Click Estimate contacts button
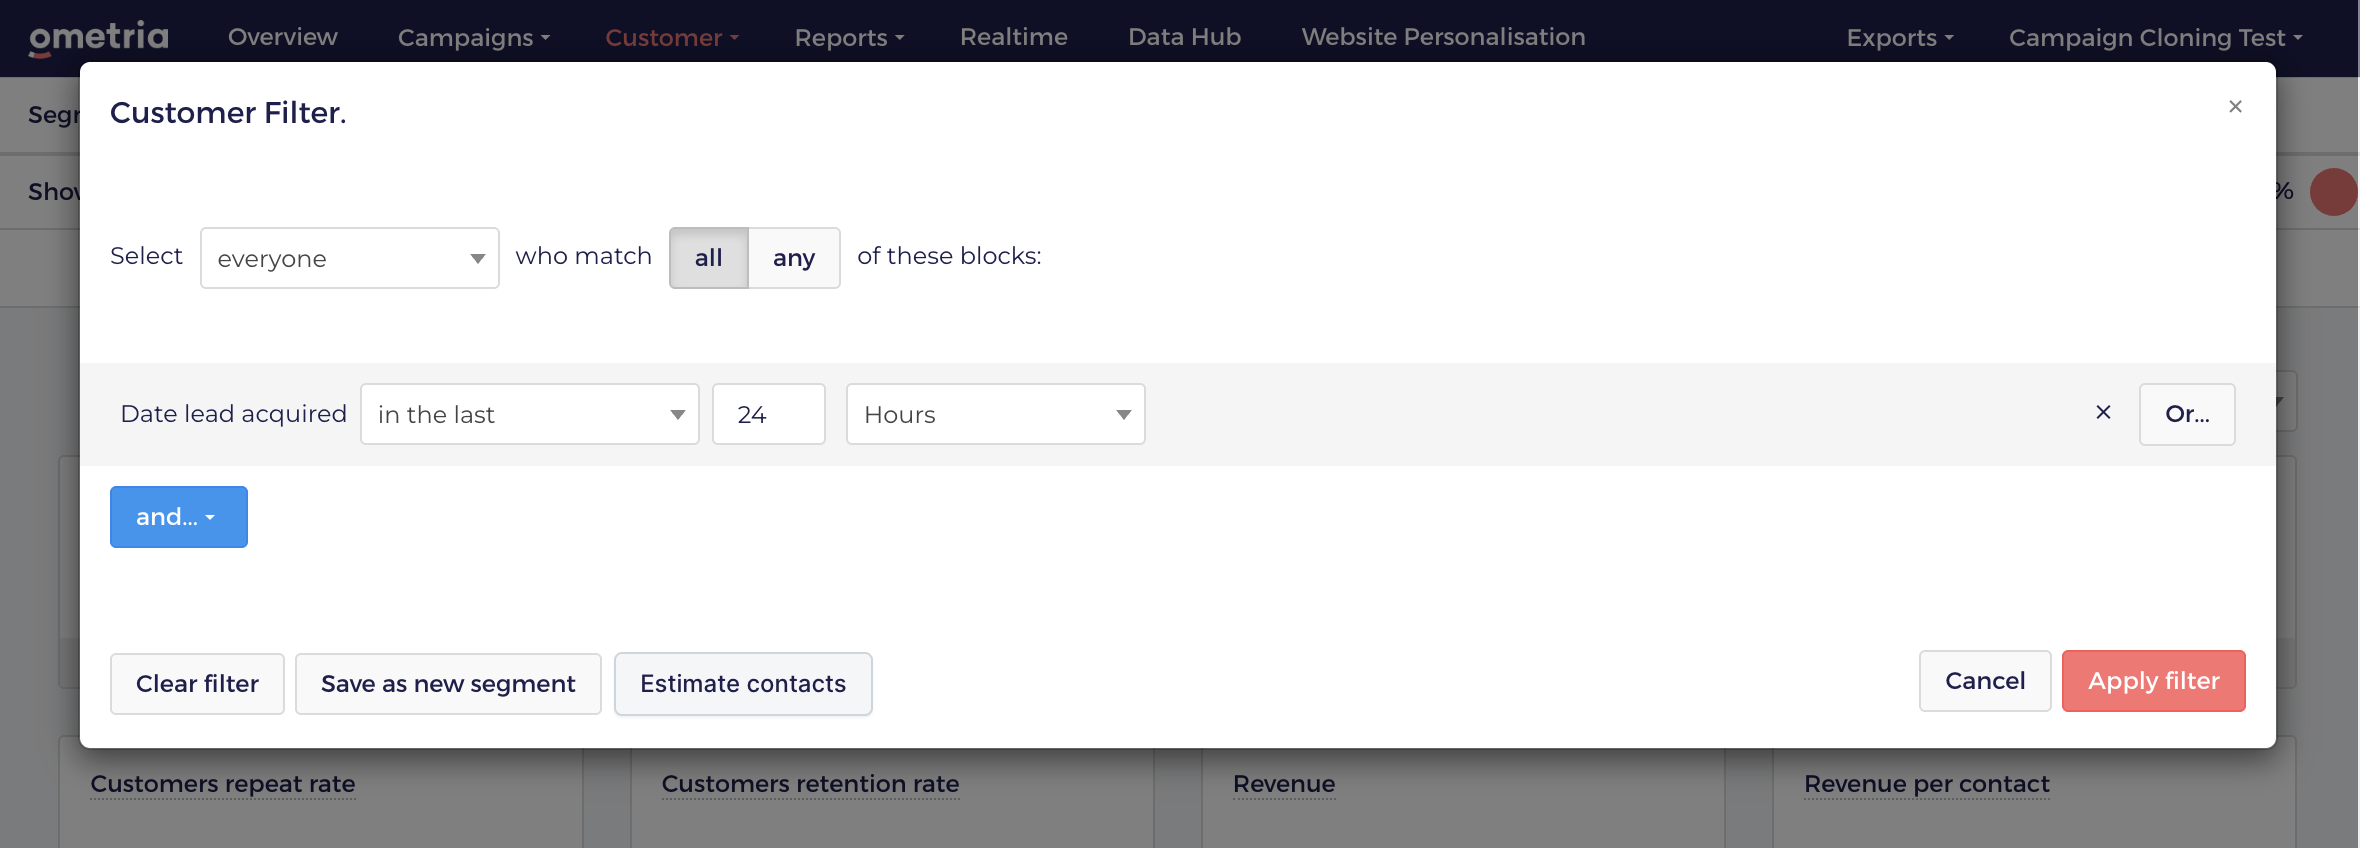This screenshot has width=2360, height=848. [743, 684]
